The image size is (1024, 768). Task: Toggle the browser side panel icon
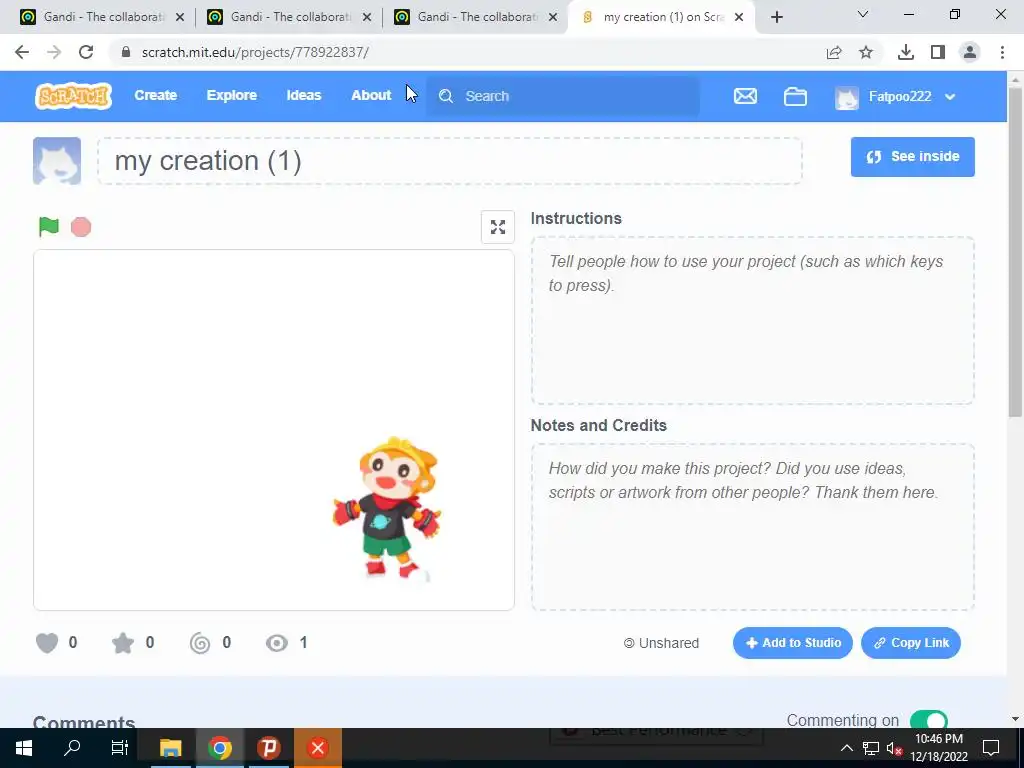(x=938, y=52)
